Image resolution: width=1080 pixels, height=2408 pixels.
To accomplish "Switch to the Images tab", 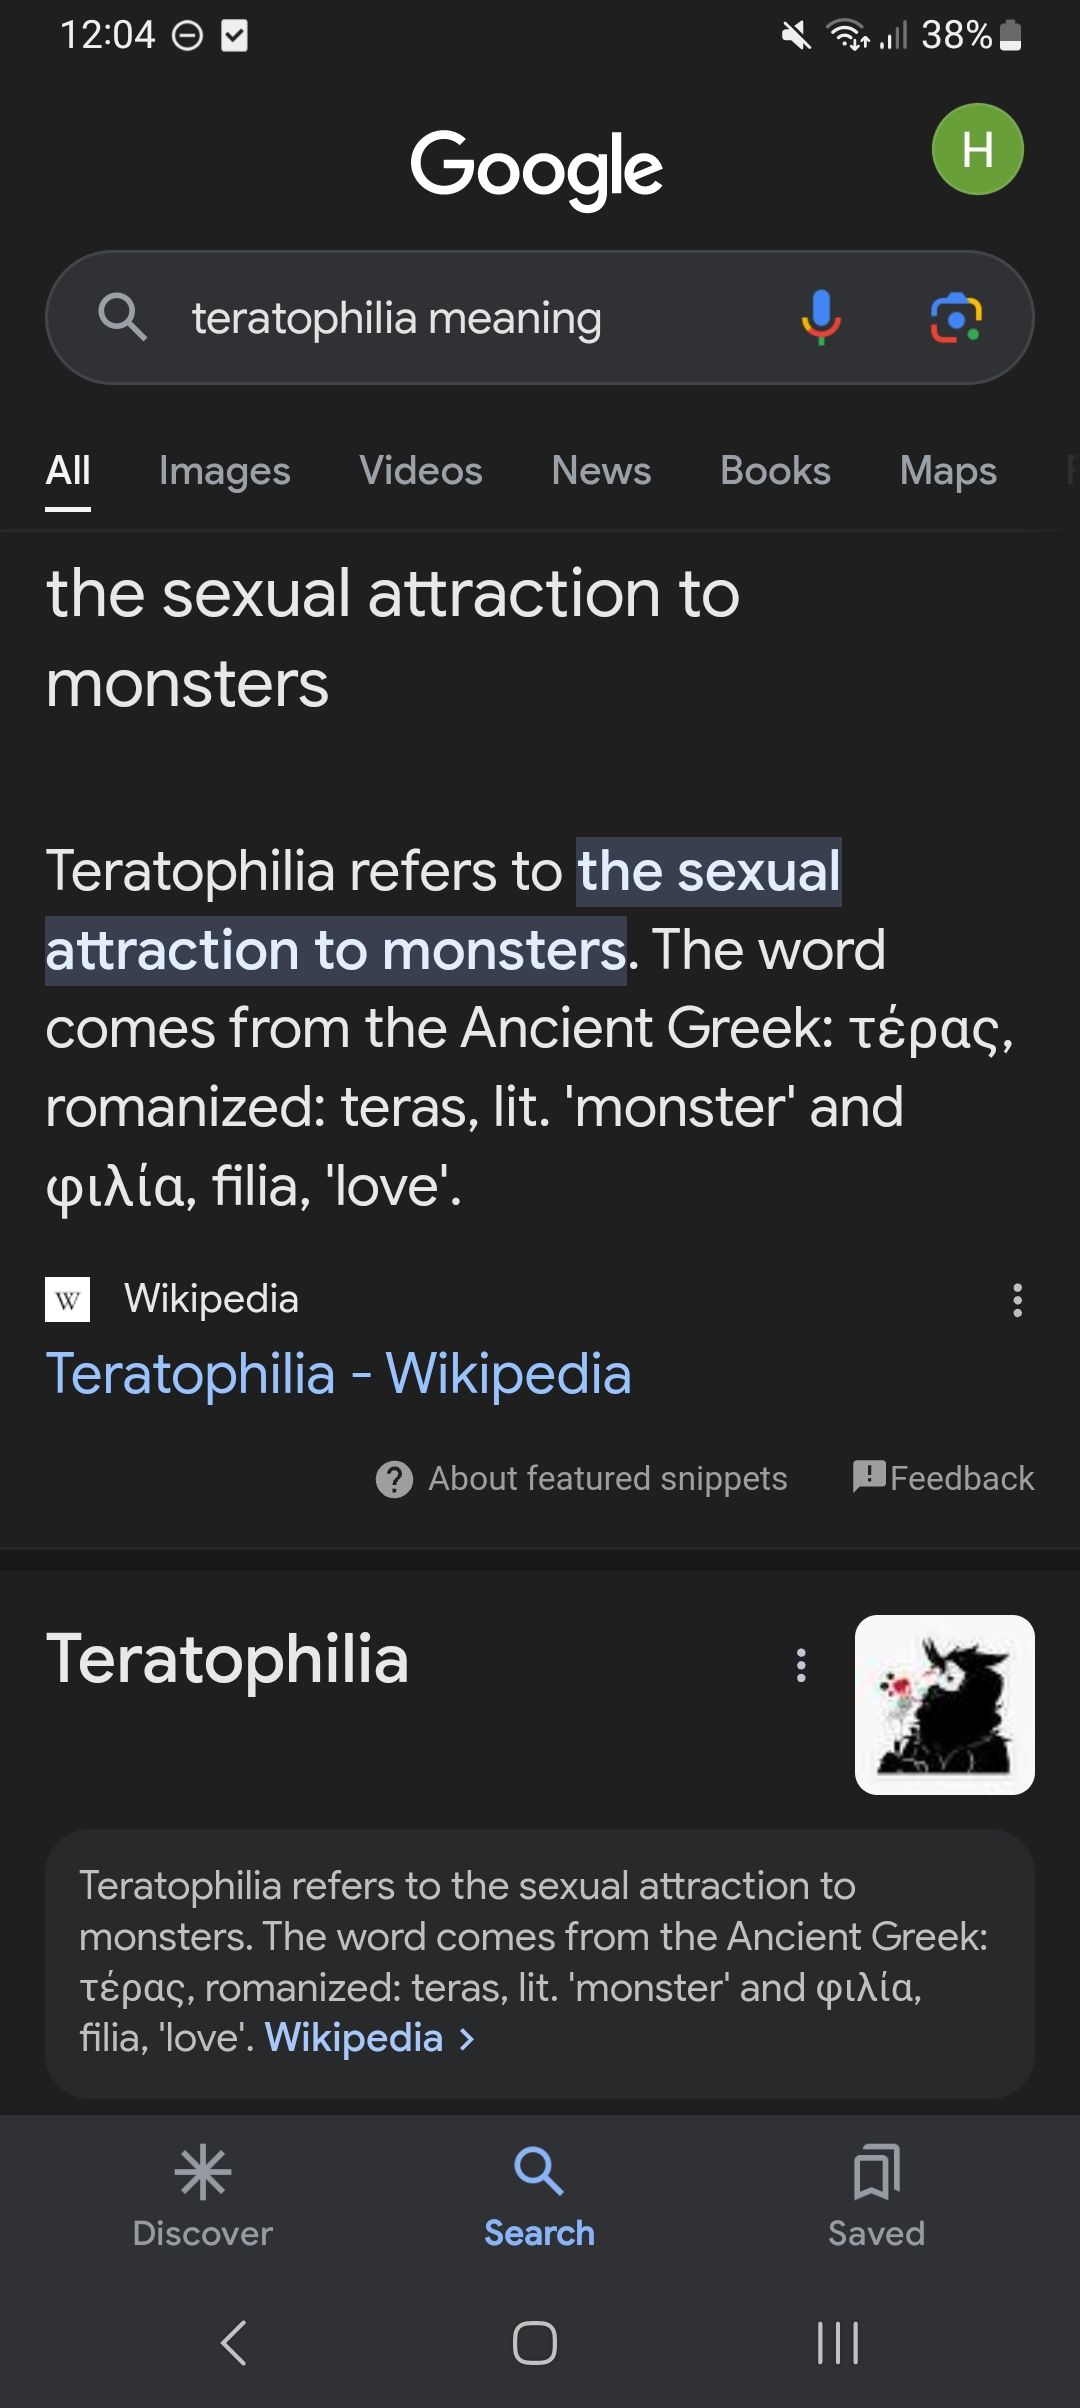I will pos(224,471).
